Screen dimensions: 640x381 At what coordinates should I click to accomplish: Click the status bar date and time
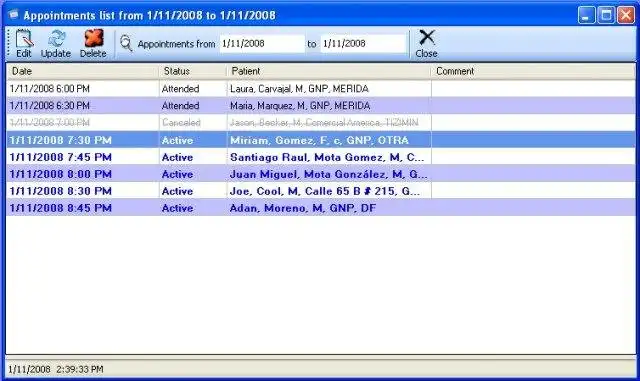coord(56,369)
